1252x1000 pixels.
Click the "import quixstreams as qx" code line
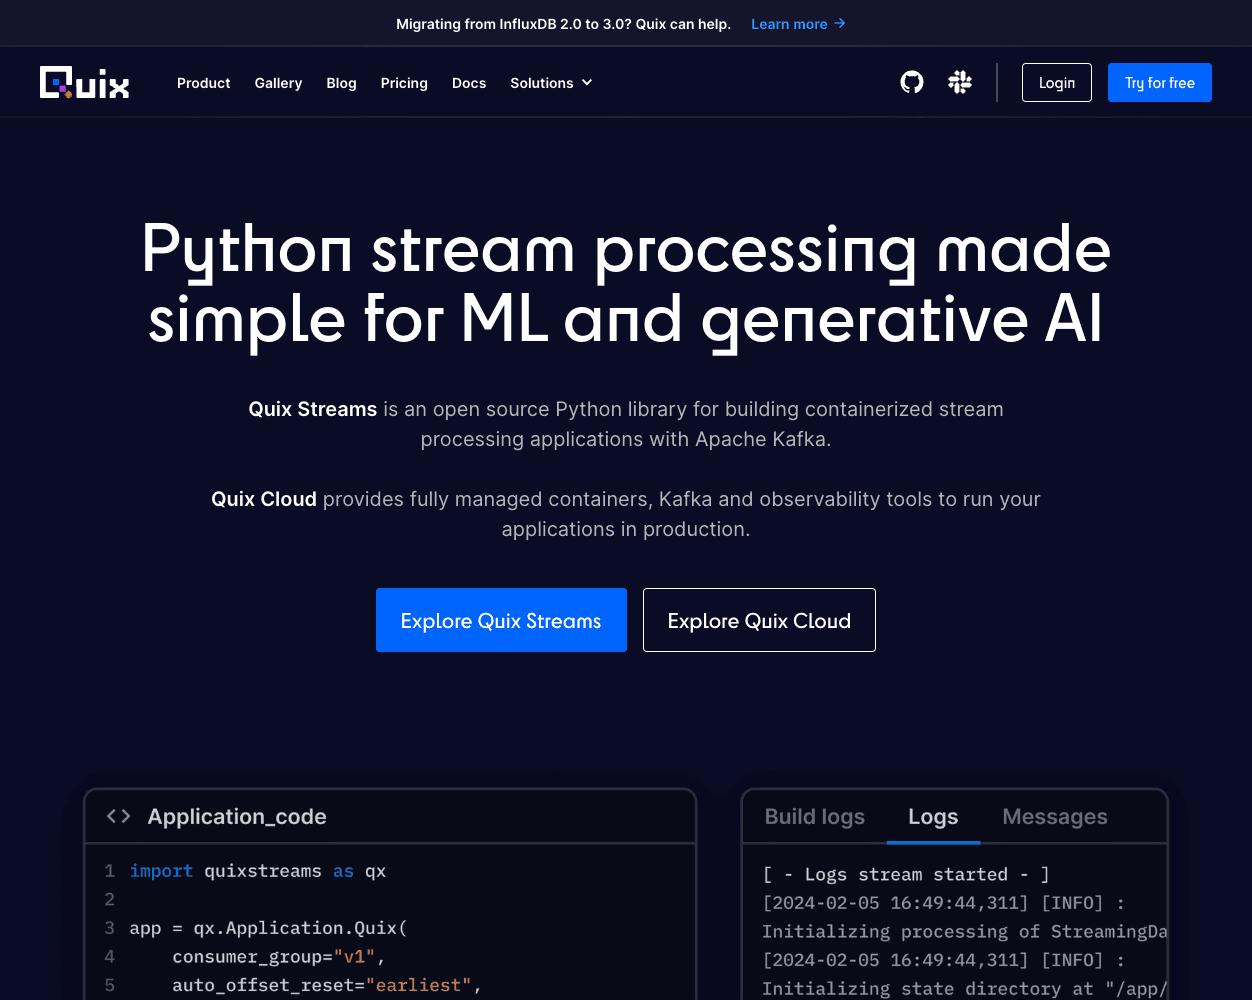pos(258,871)
